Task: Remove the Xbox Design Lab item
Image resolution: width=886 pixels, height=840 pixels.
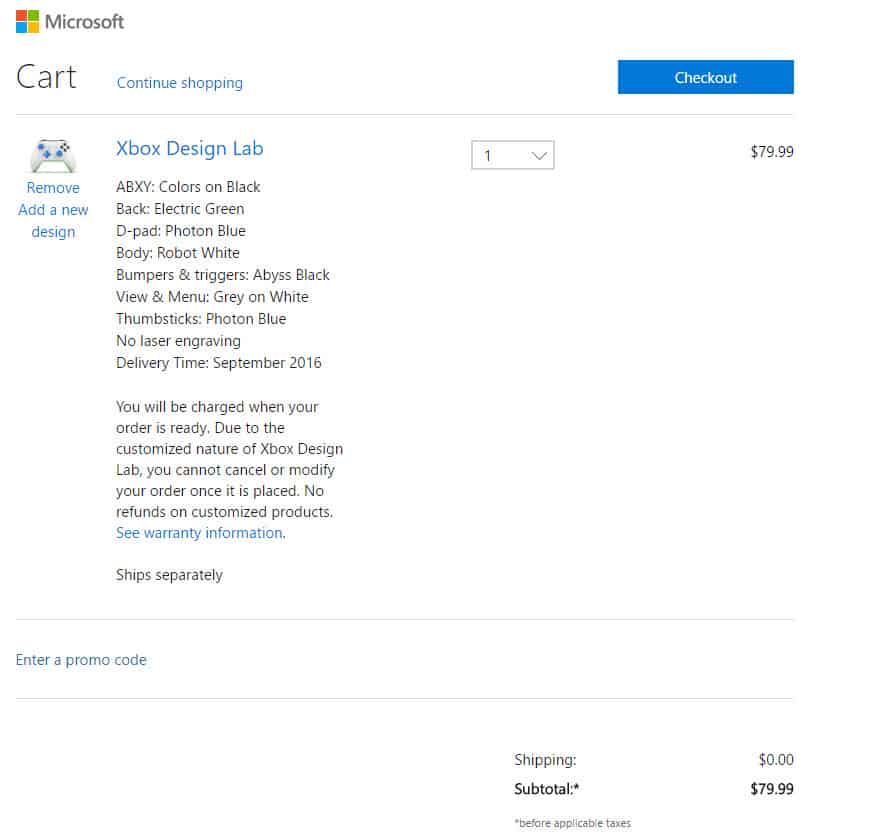Action: pyautogui.click(x=53, y=188)
